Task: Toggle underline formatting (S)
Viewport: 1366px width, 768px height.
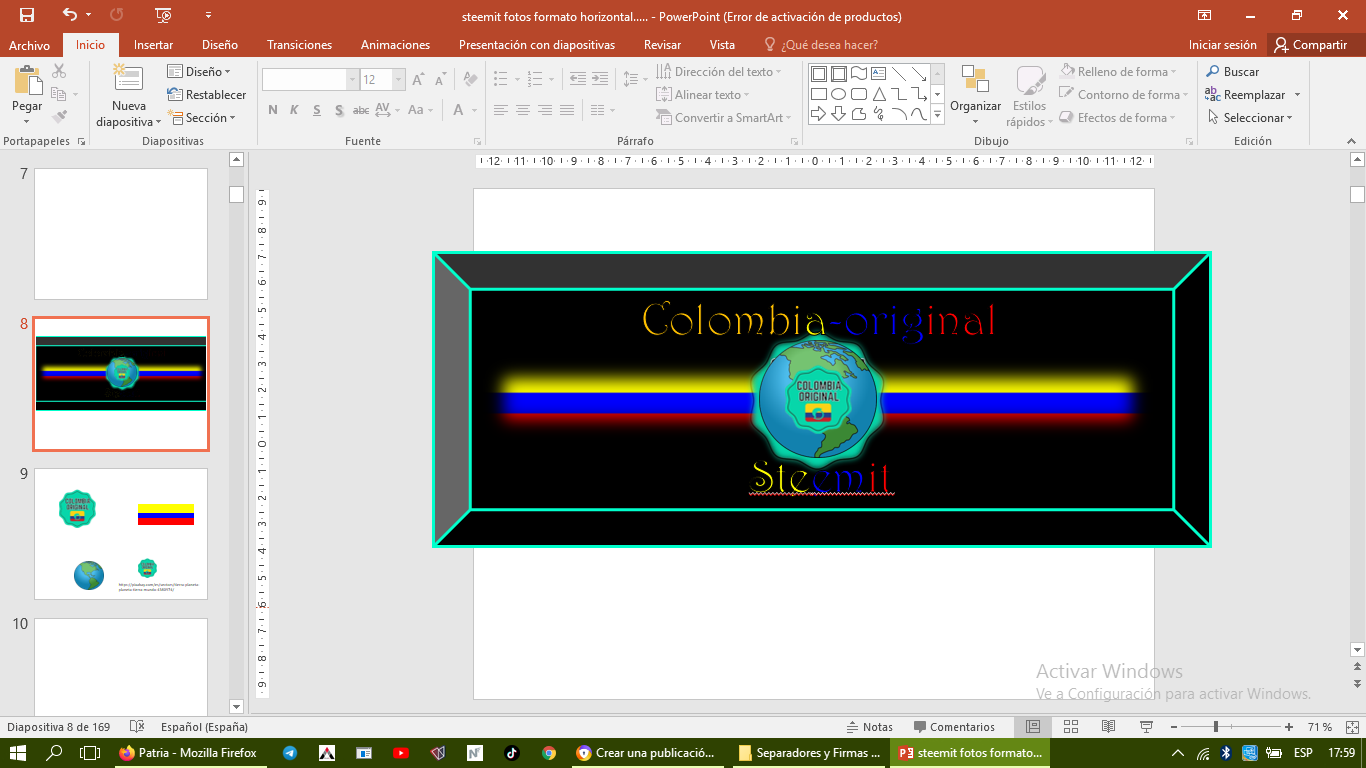Action: click(x=317, y=110)
